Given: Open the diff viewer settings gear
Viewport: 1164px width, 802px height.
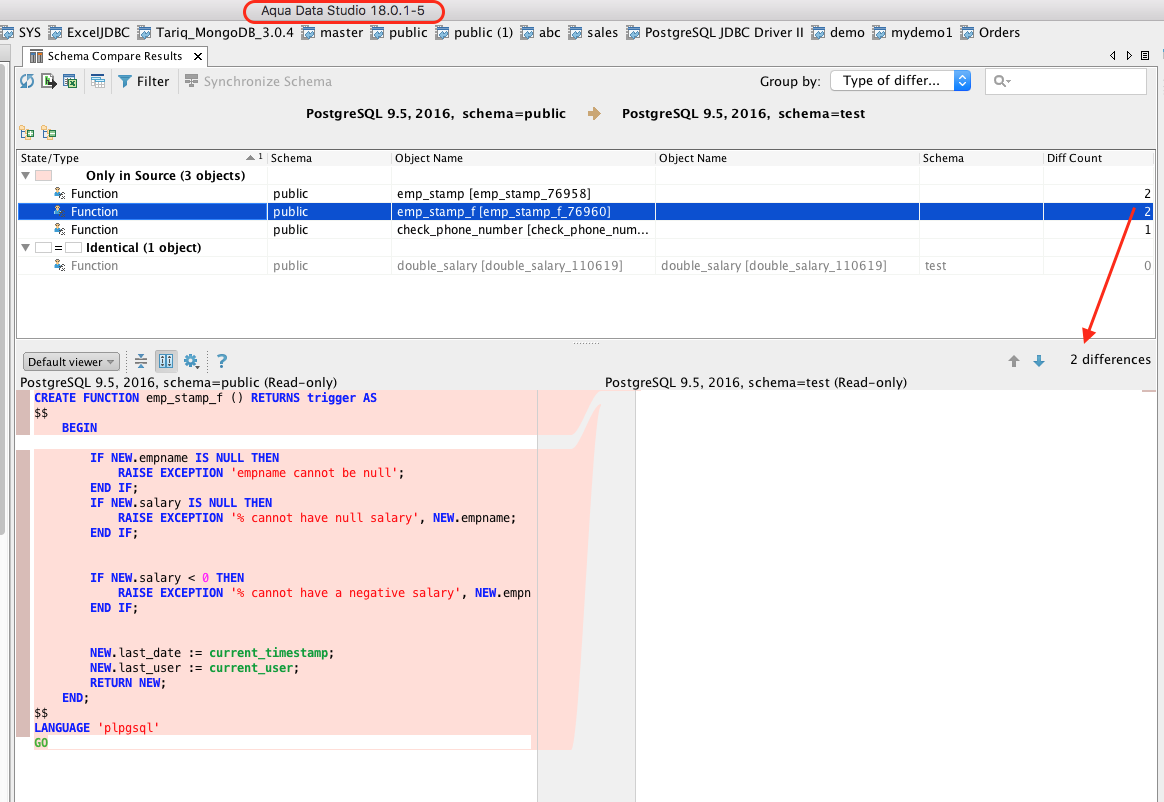Looking at the screenshot, I should coord(192,361).
